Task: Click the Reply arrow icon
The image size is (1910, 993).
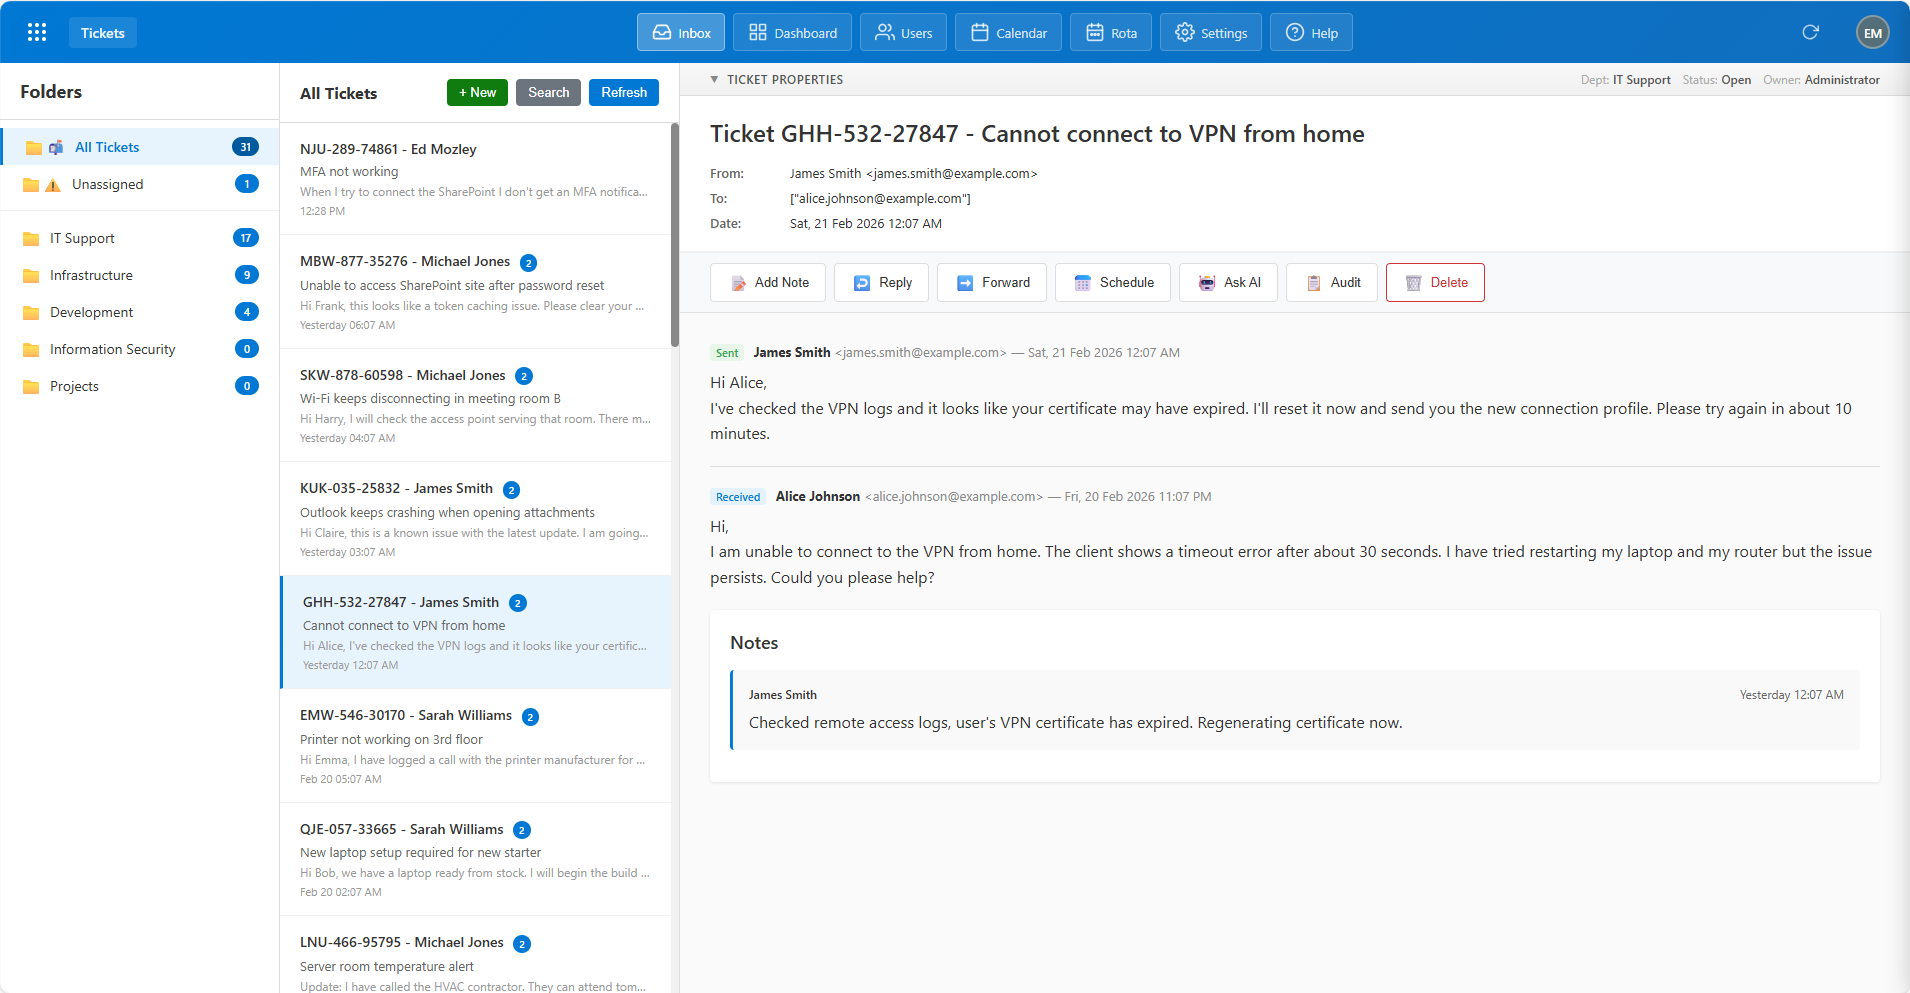Action: [862, 283]
